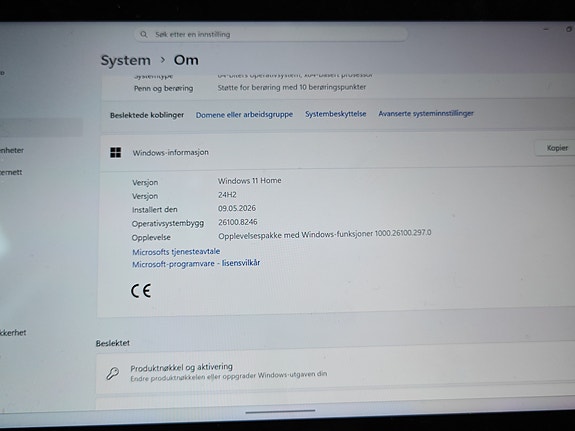Go back to System via the breadcrumb
The width and height of the screenshot is (575, 431).
126,60
